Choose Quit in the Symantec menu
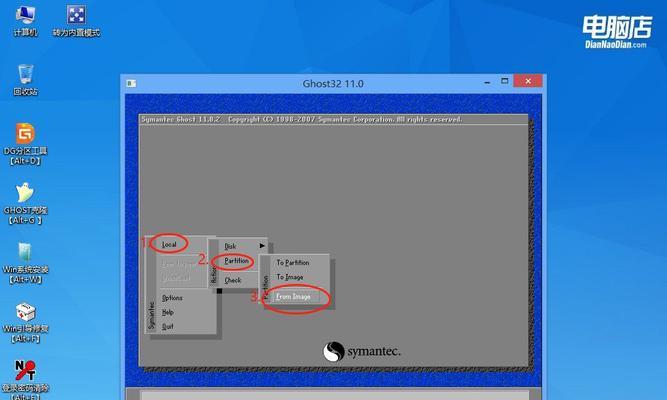This screenshot has width=667, height=400. [168, 326]
